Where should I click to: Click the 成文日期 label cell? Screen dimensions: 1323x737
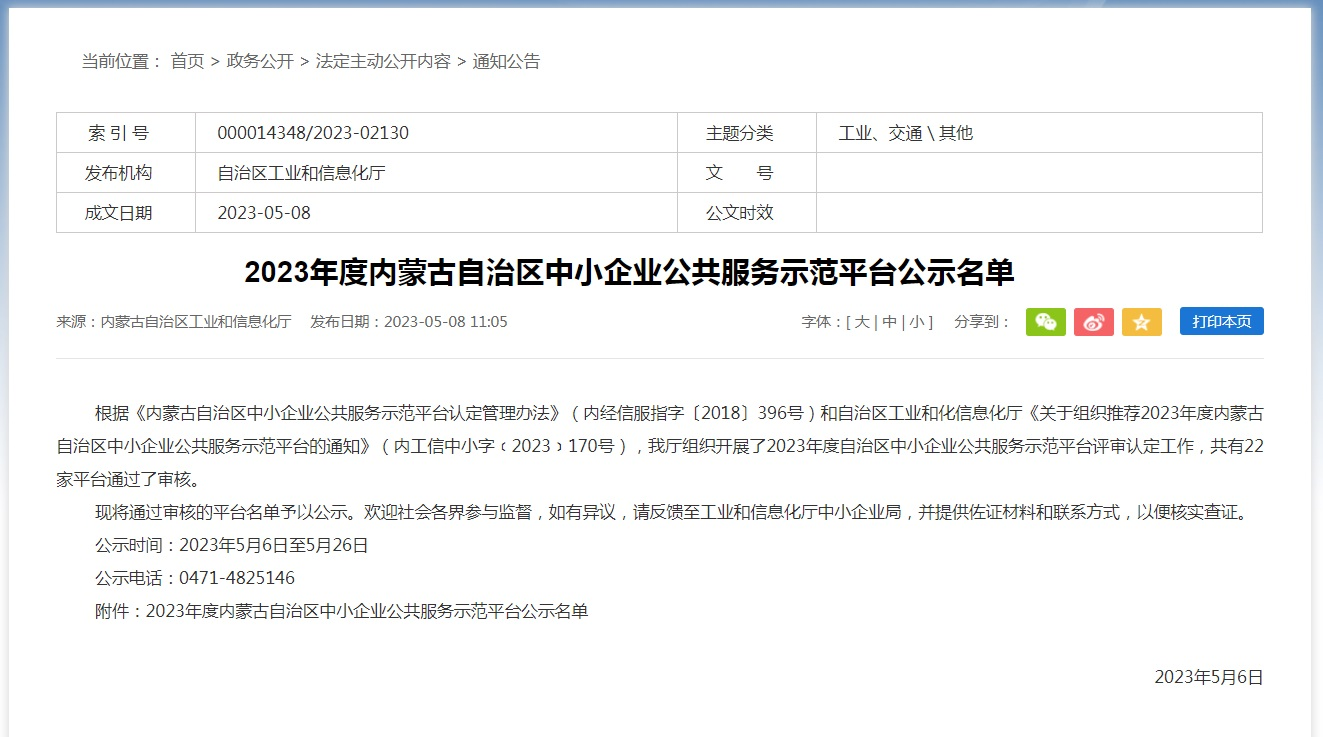coord(126,213)
